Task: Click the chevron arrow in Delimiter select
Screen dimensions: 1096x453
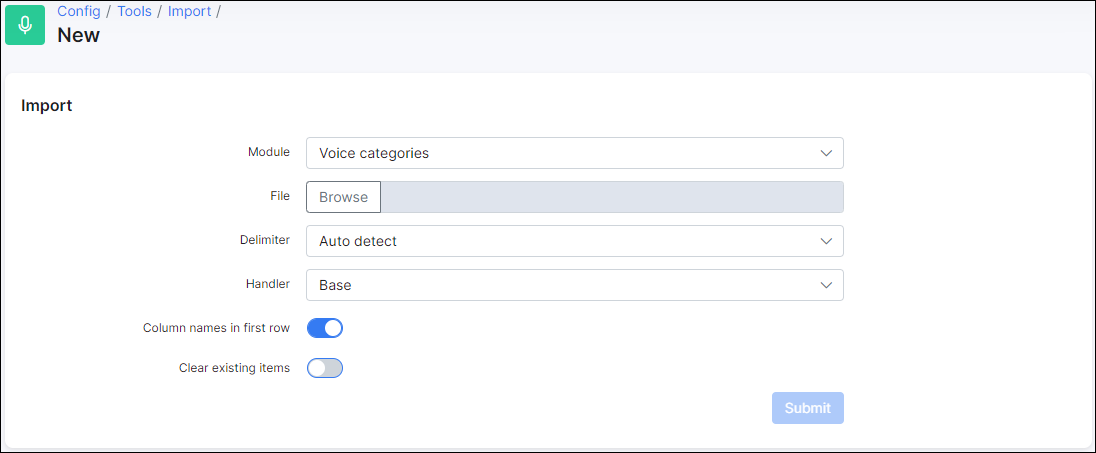Action: (826, 241)
